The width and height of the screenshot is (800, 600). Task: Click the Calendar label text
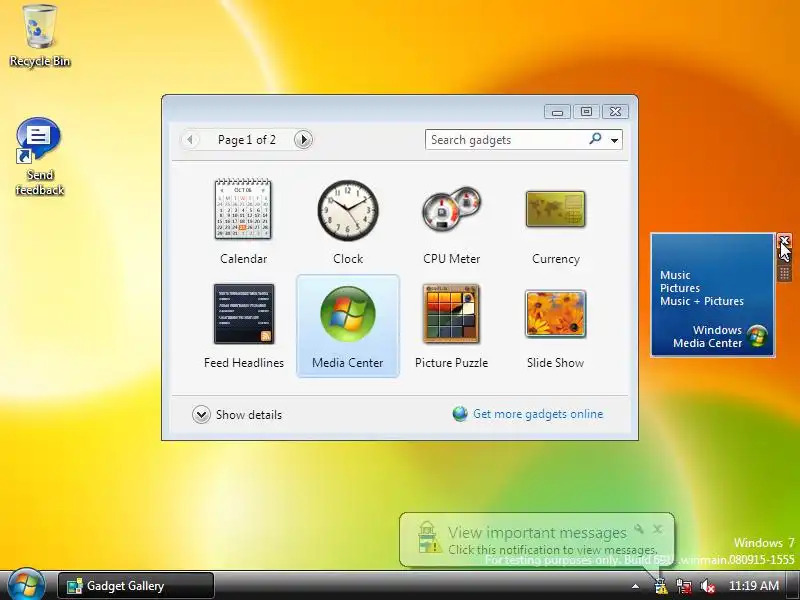coord(243,259)
